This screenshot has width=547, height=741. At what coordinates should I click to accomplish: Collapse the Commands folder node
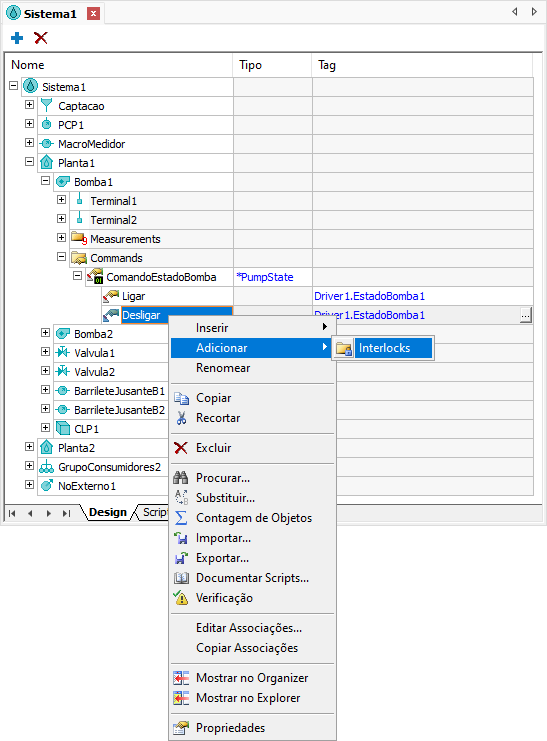(x=61, y=257)
